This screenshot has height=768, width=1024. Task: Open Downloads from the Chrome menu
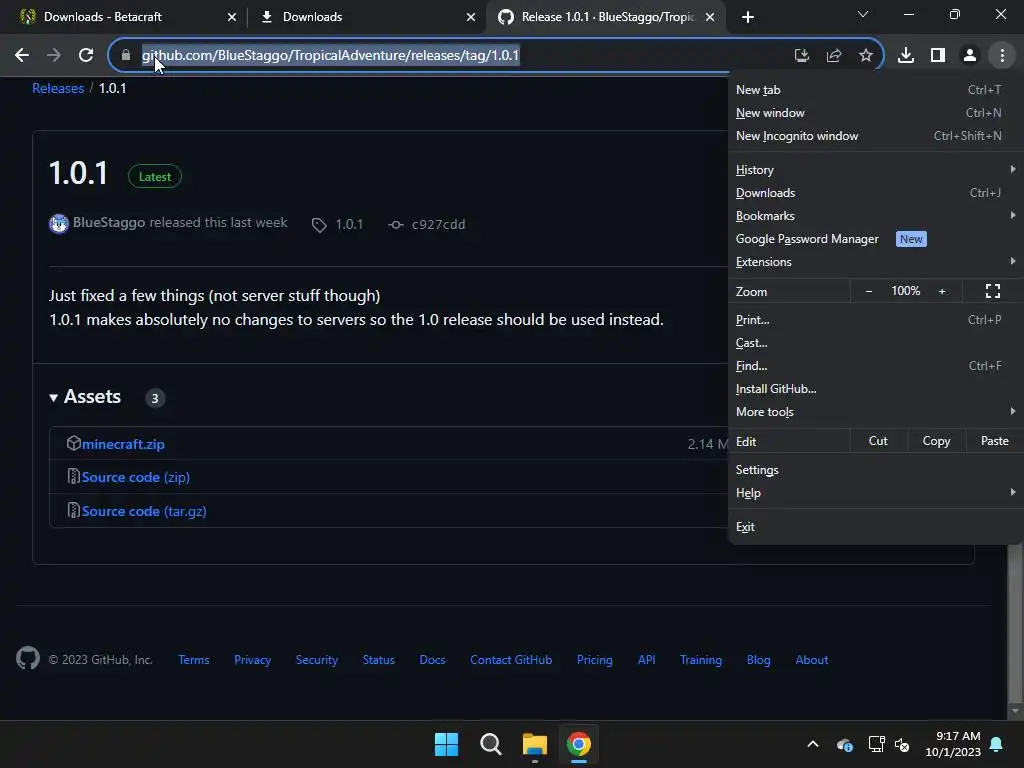click(875, 193)
